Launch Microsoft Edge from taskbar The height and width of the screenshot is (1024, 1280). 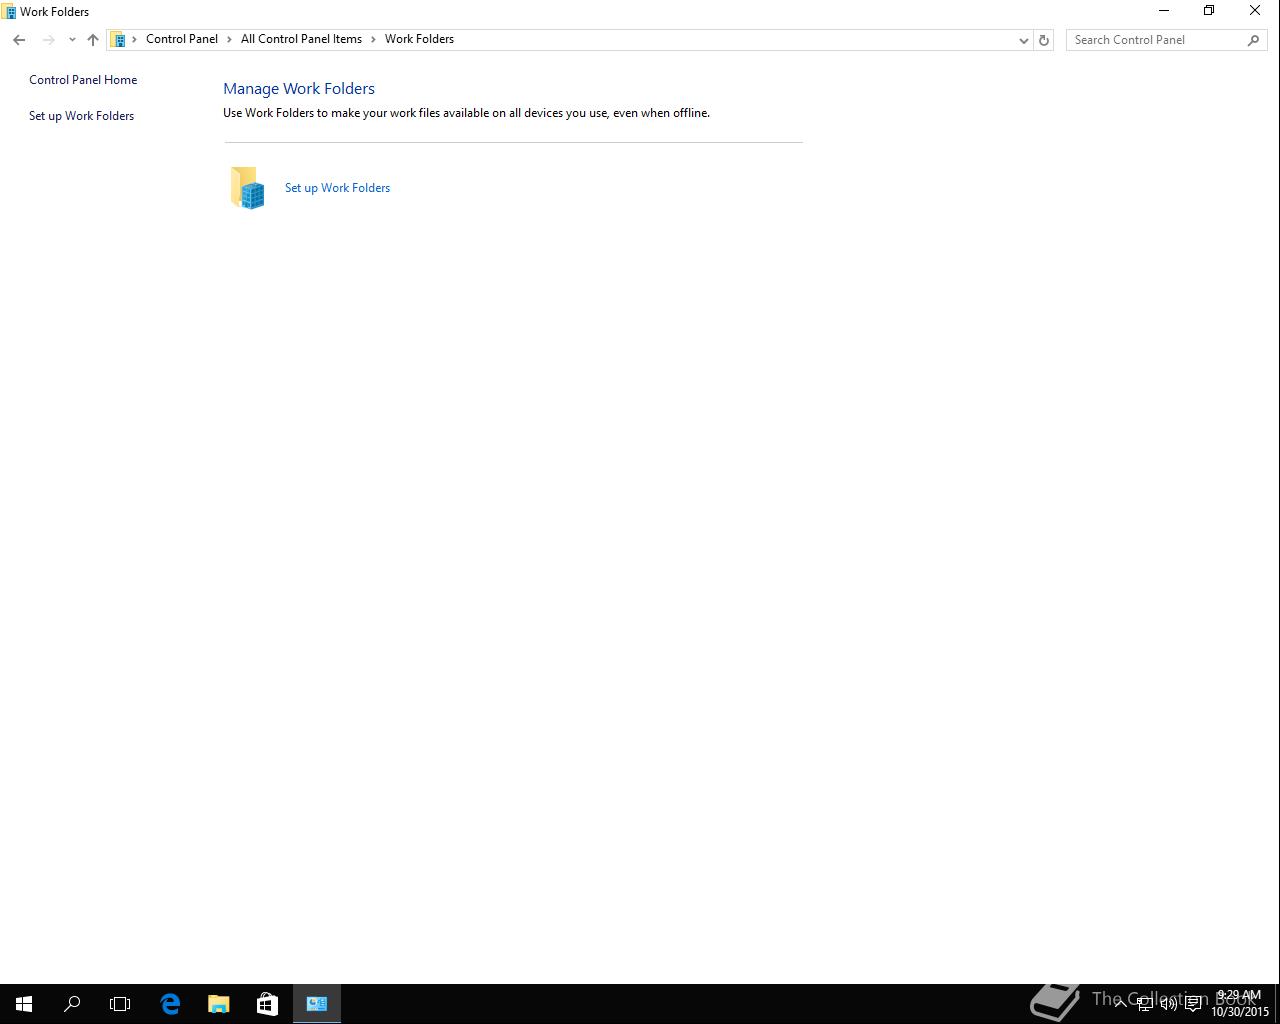tap(170, 1004)
